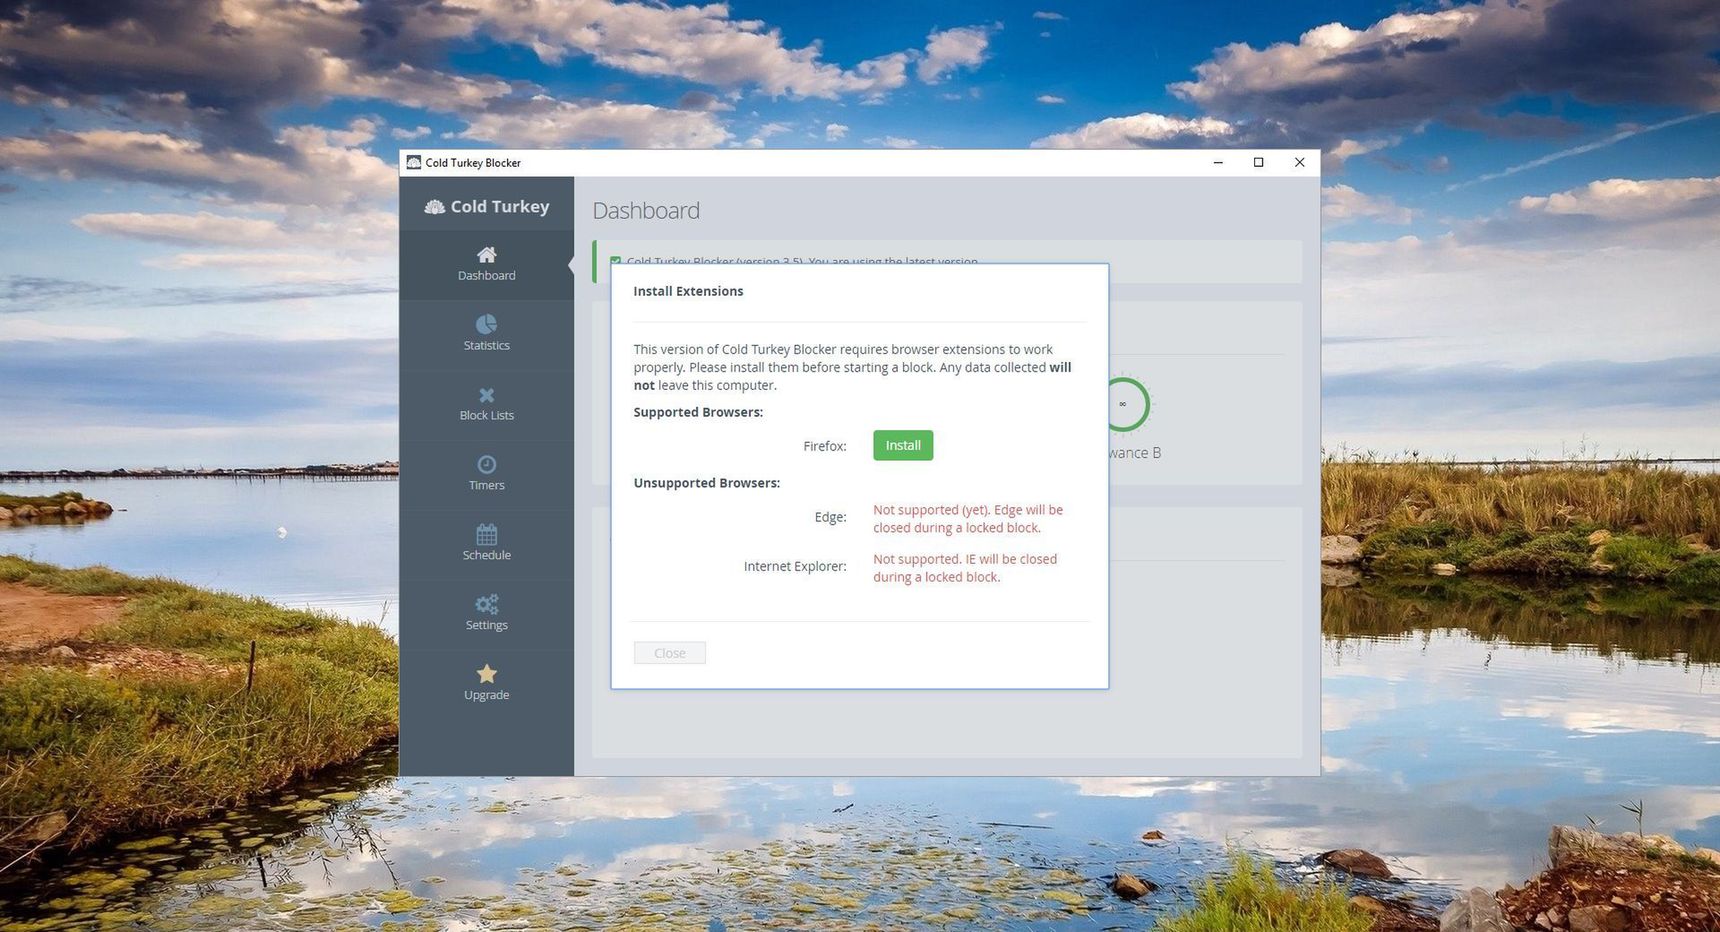Screen dimensions: 1720x932
Task: Click the Timers sidebar label
Action: 486,486
